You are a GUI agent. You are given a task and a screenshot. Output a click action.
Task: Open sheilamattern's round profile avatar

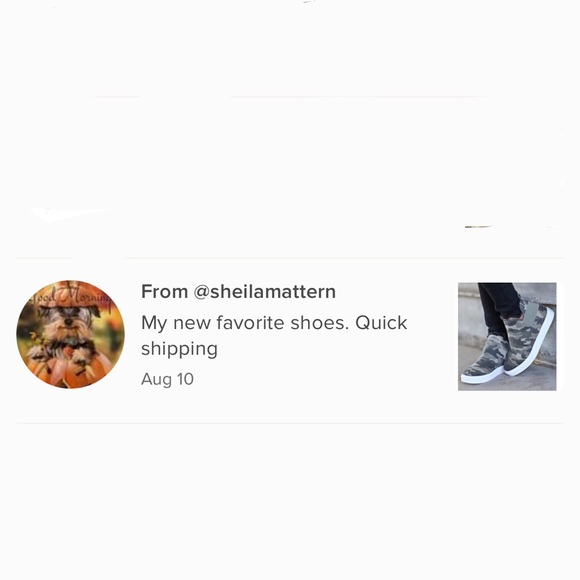point(70,334)
